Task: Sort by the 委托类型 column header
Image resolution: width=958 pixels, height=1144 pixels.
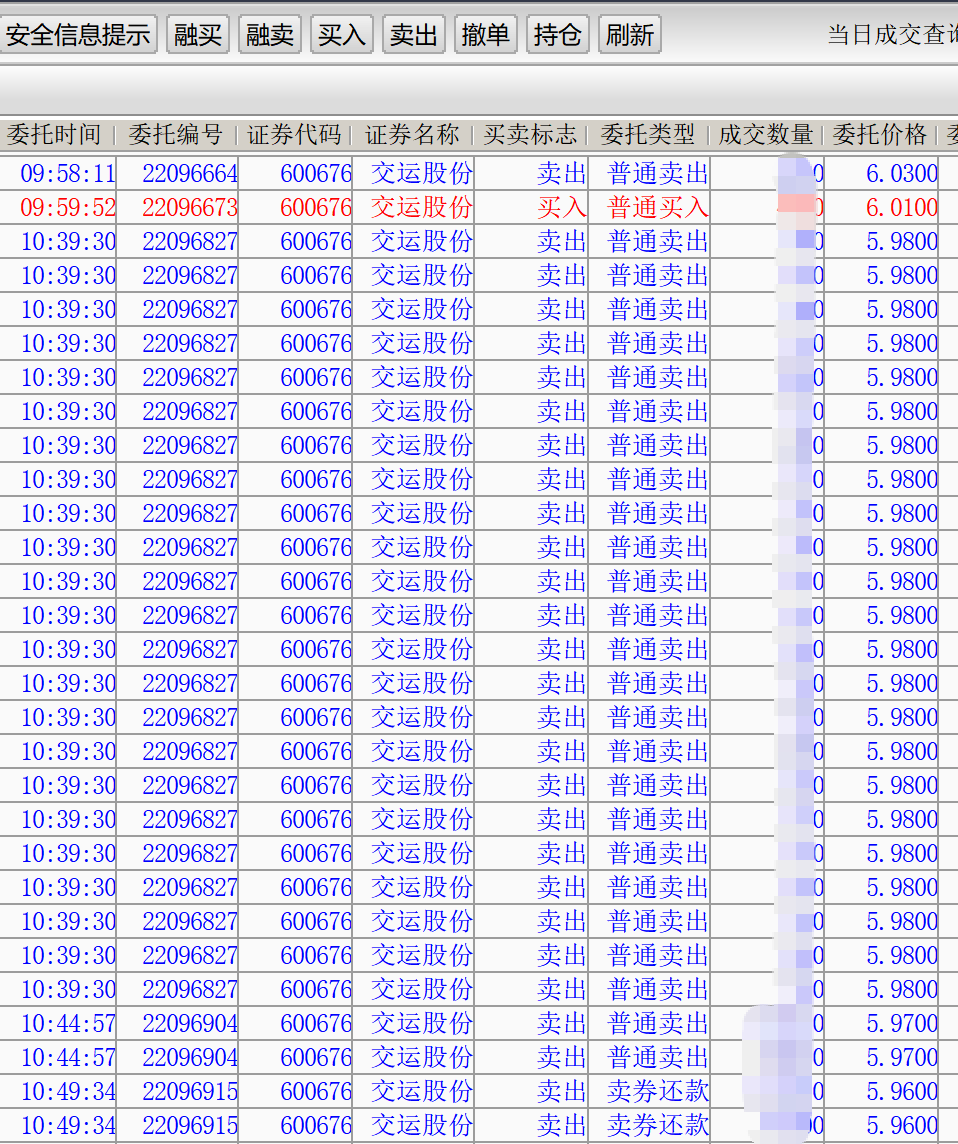Action: 648,134
